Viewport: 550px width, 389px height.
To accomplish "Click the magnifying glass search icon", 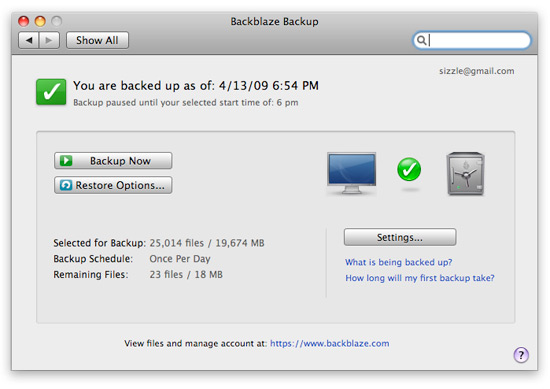I will tap(421, 40).
